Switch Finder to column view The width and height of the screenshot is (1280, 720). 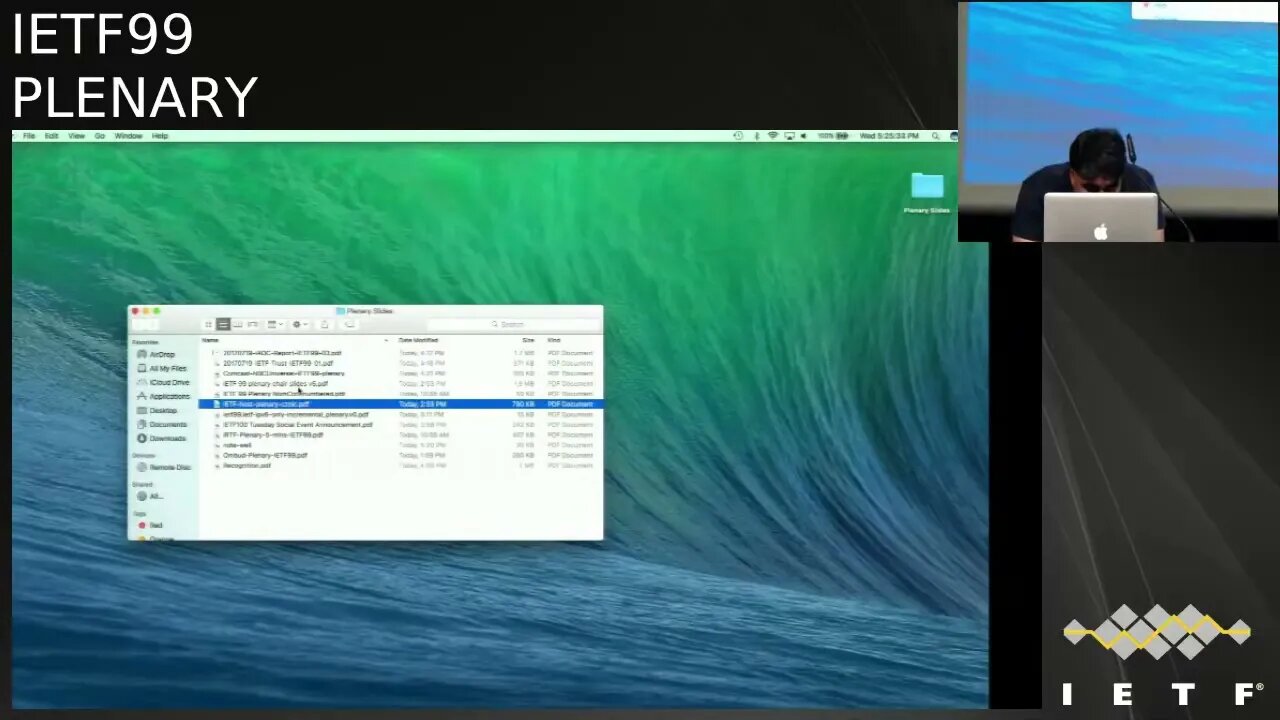point(238,324)
